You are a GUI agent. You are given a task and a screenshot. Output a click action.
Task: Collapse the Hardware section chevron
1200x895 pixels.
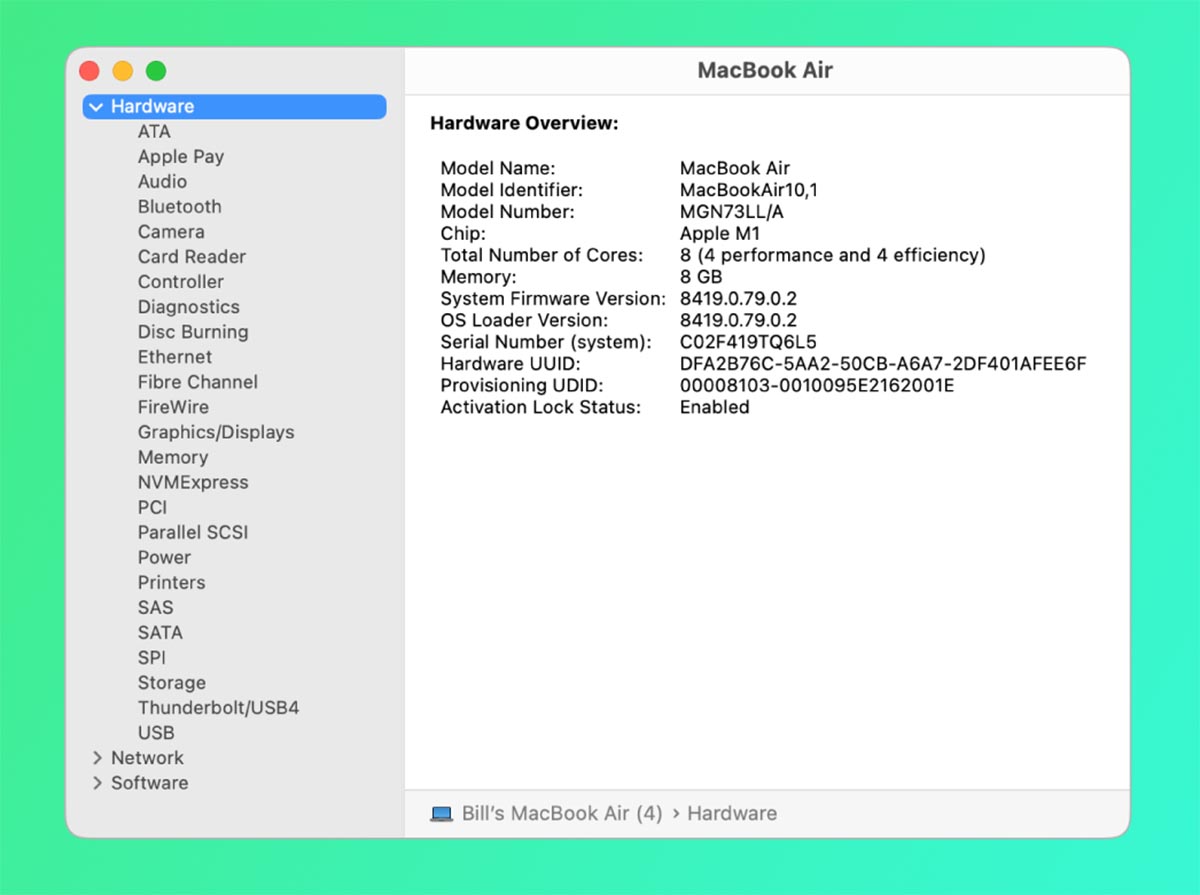(x=97, y=107)
